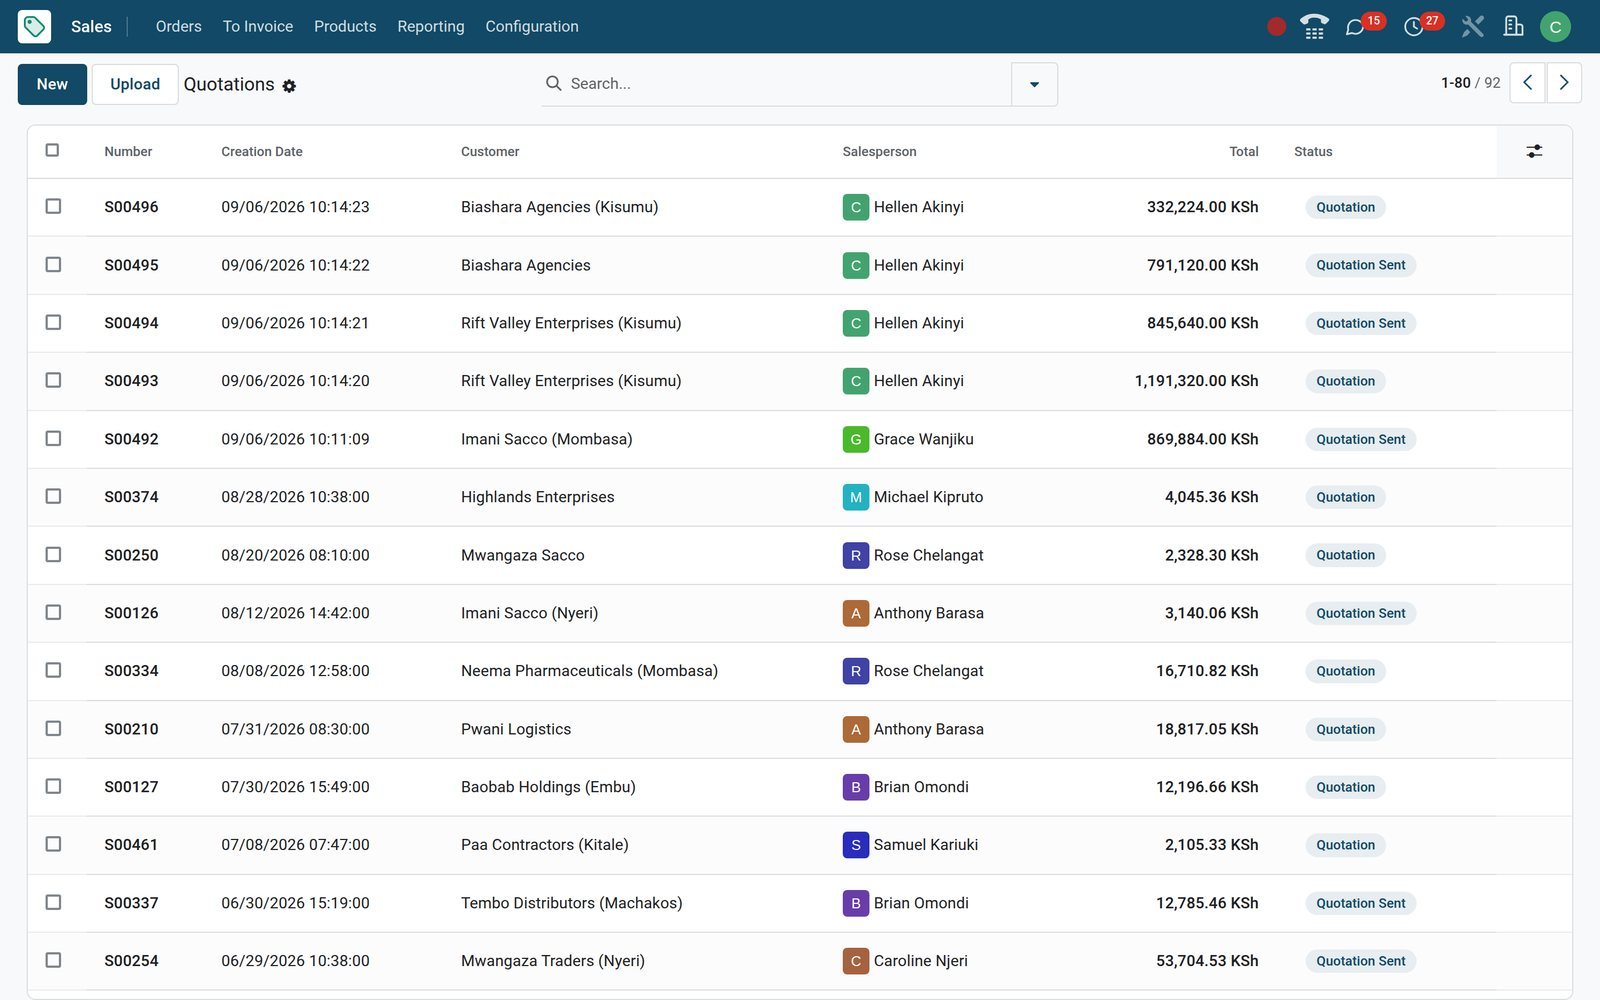Select the checkbox for order S00496
Image resolution: width=1600 pixels, height=1000 pixels.
point(53,206)
